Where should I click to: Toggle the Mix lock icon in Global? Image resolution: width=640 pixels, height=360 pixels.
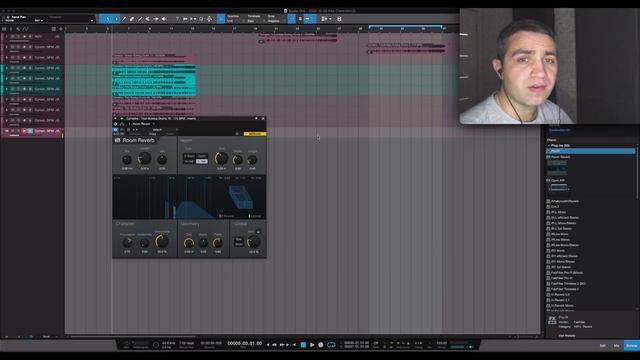tap(258, 231)
